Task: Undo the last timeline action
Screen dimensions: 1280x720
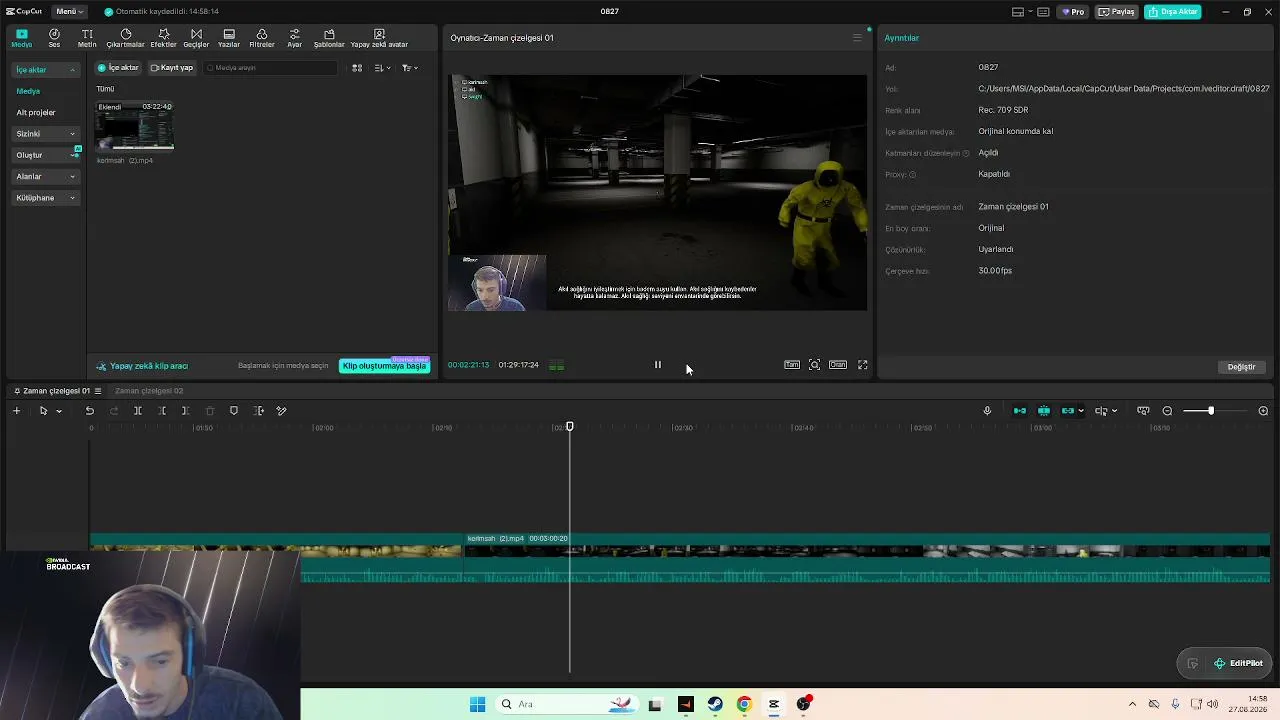Action: (89, 411)
